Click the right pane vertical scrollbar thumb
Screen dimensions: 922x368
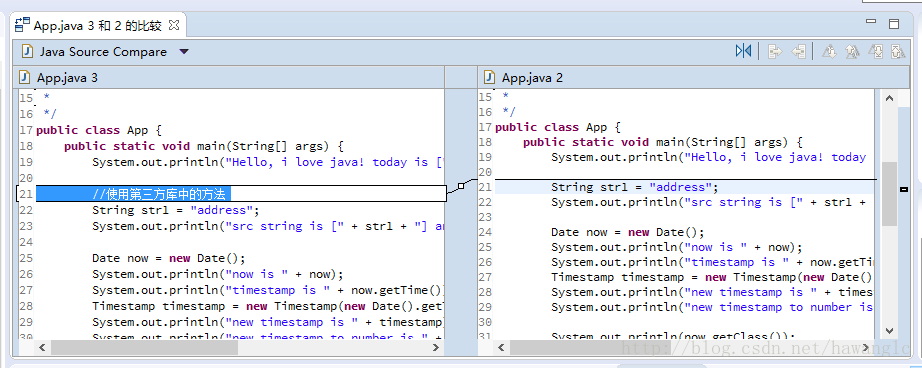click(x=890, y=194)
